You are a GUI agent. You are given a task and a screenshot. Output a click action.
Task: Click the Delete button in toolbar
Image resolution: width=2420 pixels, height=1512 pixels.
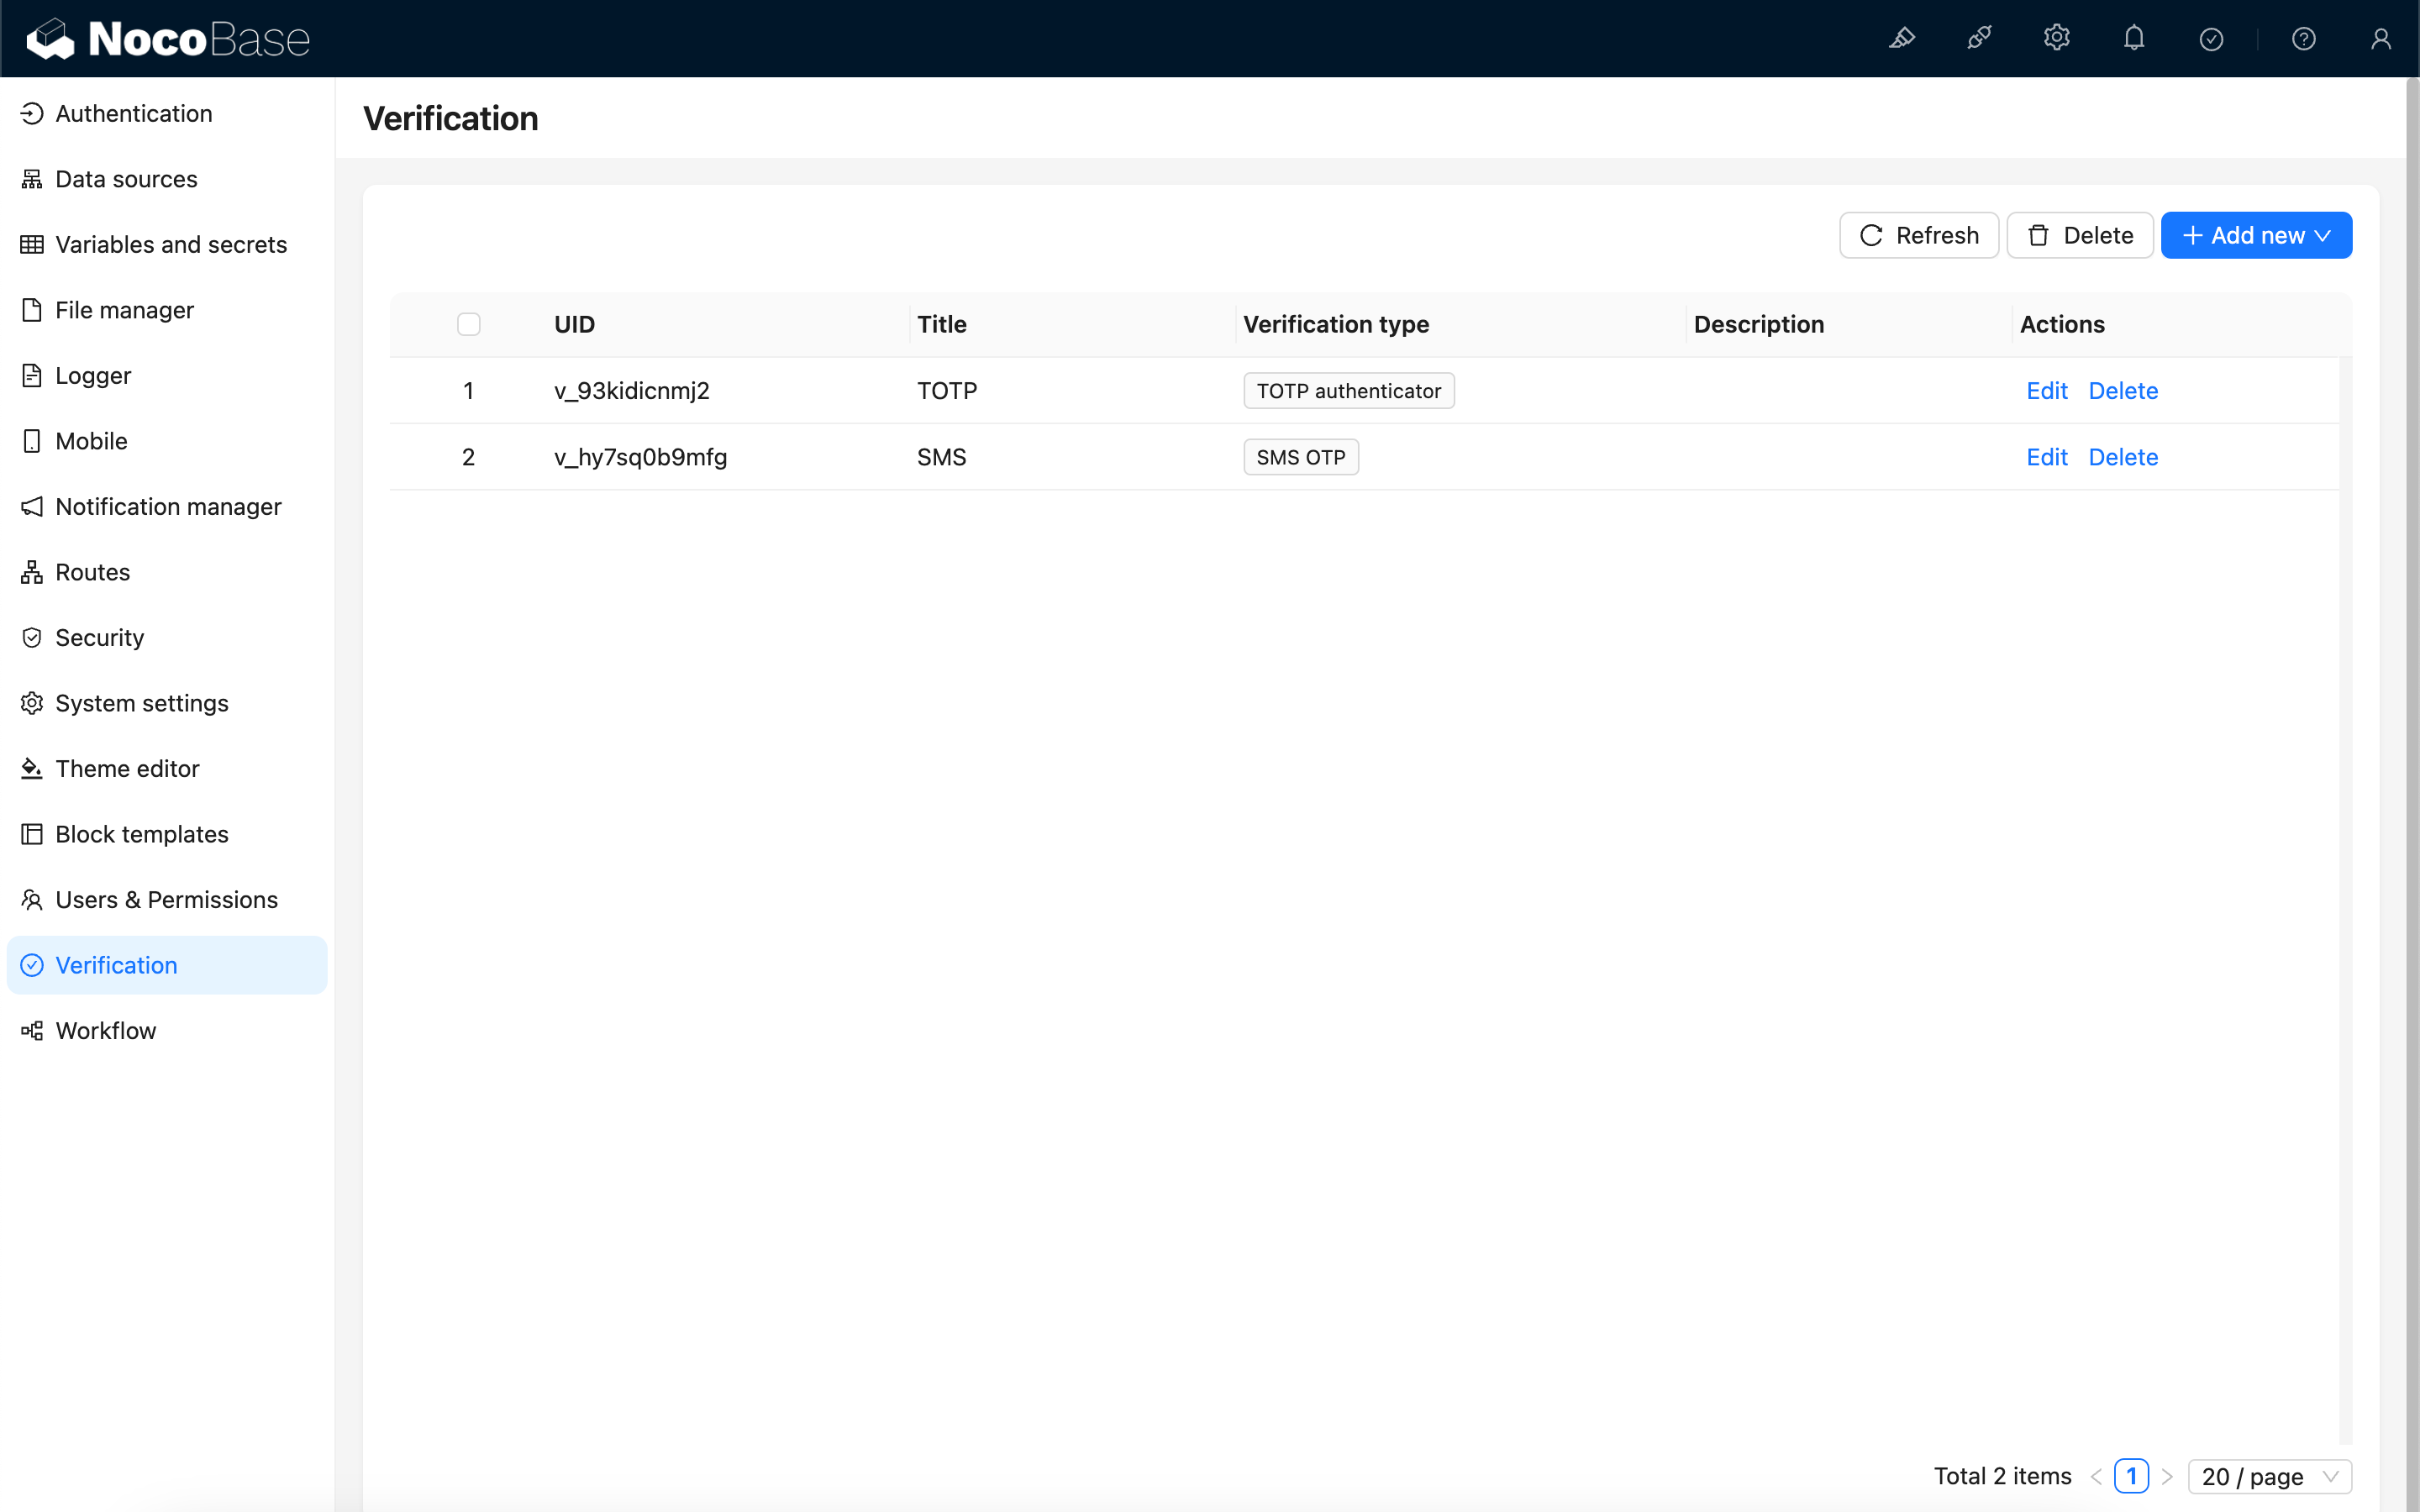click(x=2079, y=235)
